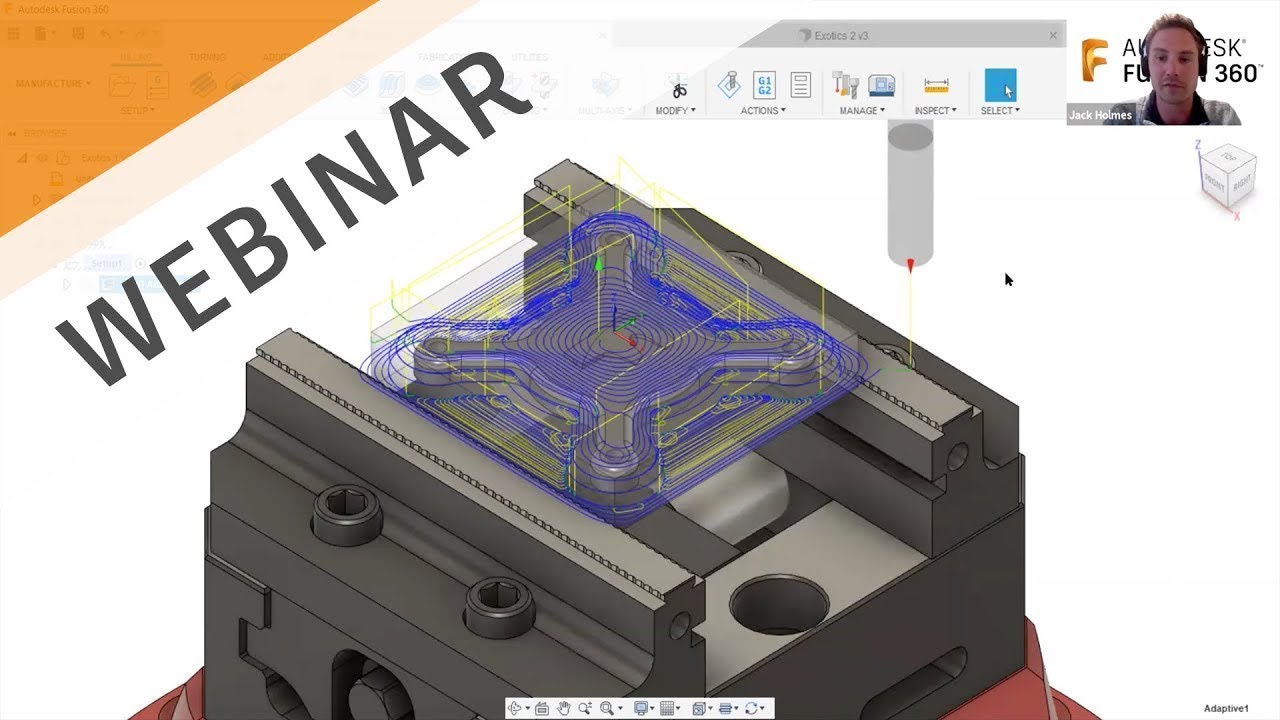
Task: Click the RIGHT face of the ViewCube
Action: pos(1241,184)
